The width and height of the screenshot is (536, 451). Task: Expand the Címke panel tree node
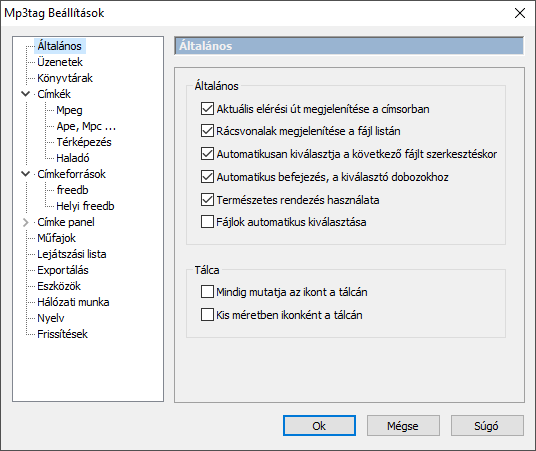[26, 222]
